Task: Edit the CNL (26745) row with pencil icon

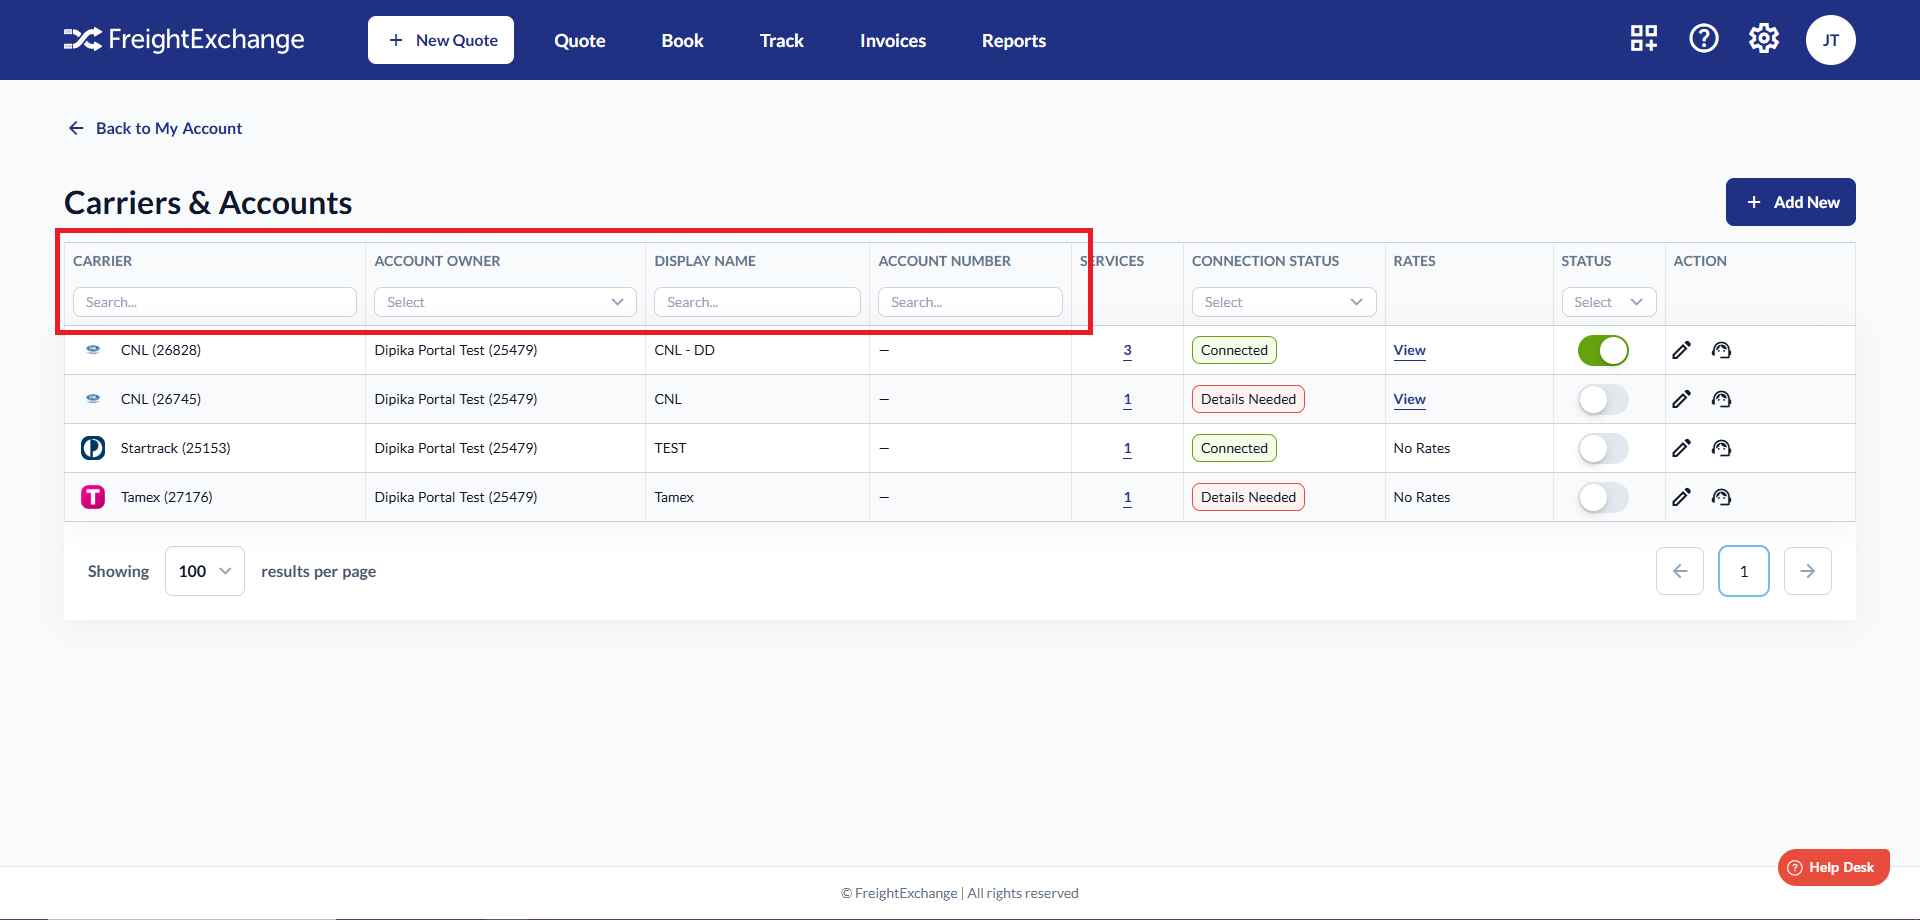Action: [1682, 399]
